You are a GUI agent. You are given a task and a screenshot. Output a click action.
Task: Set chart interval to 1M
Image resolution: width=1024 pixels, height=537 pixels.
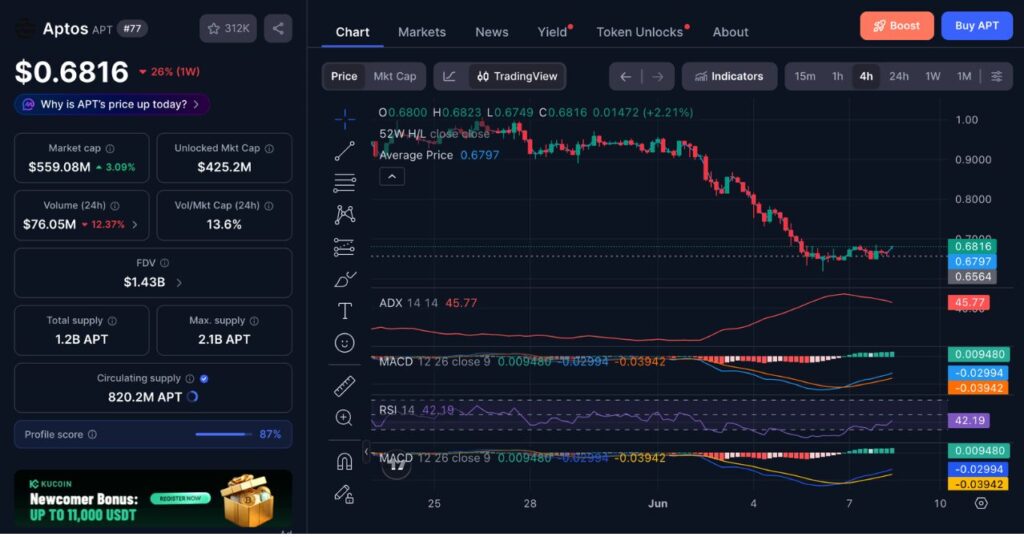(964, 76)
